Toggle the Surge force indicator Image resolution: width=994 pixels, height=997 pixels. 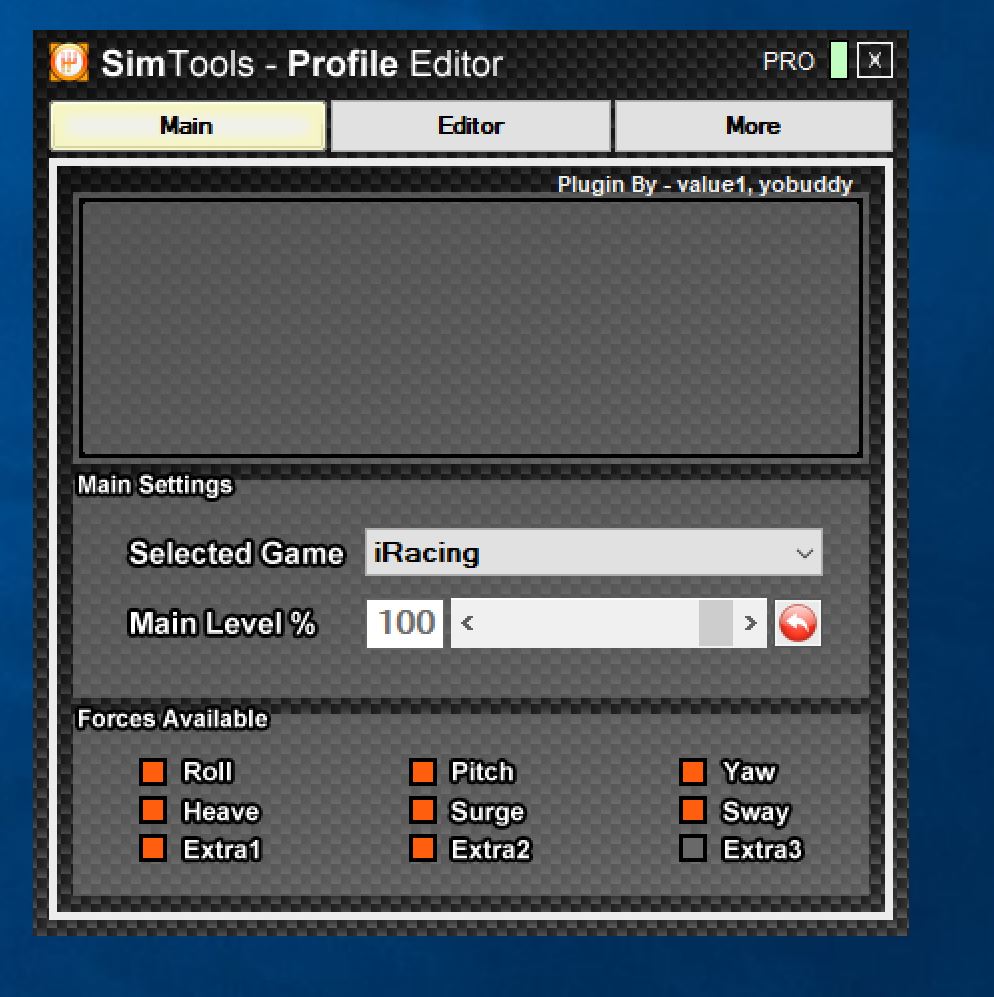[423, 810]
